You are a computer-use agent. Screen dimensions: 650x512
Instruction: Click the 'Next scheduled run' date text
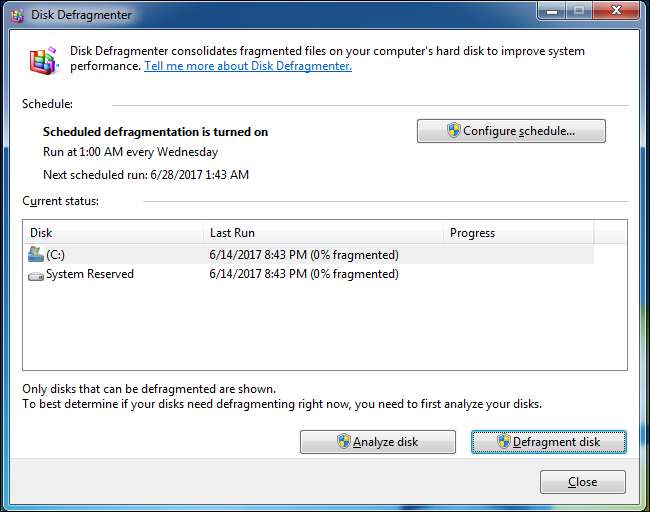coord(146,175)
